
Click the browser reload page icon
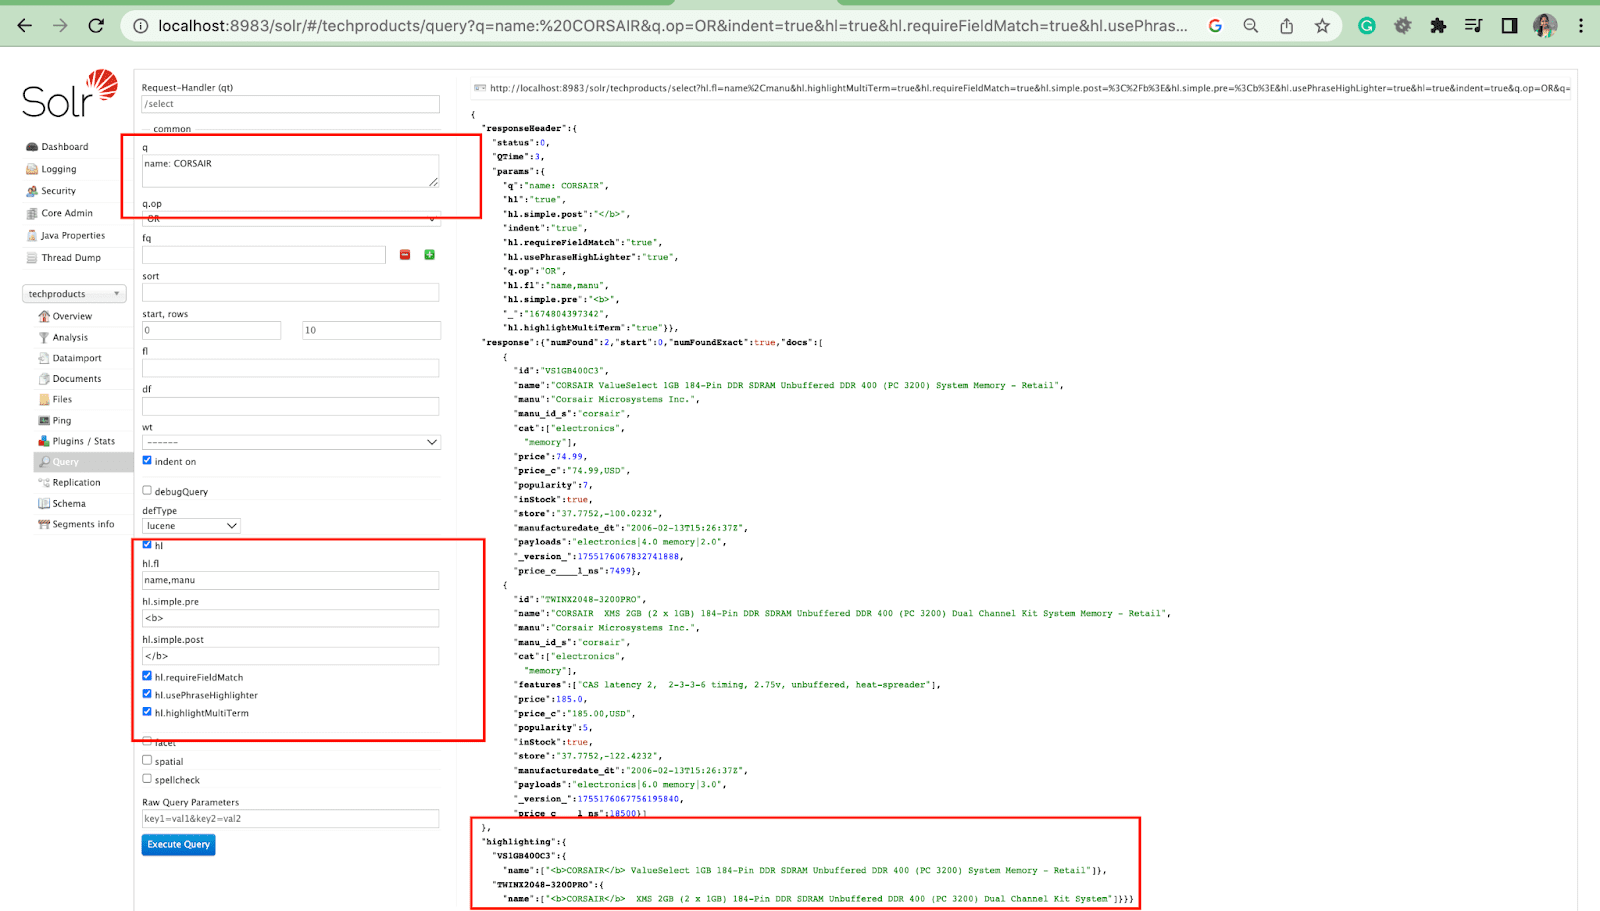click(96, 26)
